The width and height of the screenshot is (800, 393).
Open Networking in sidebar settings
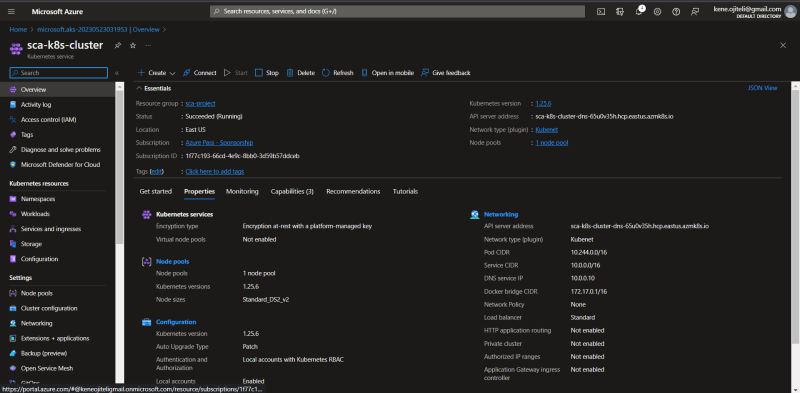(x=36, y=323)
